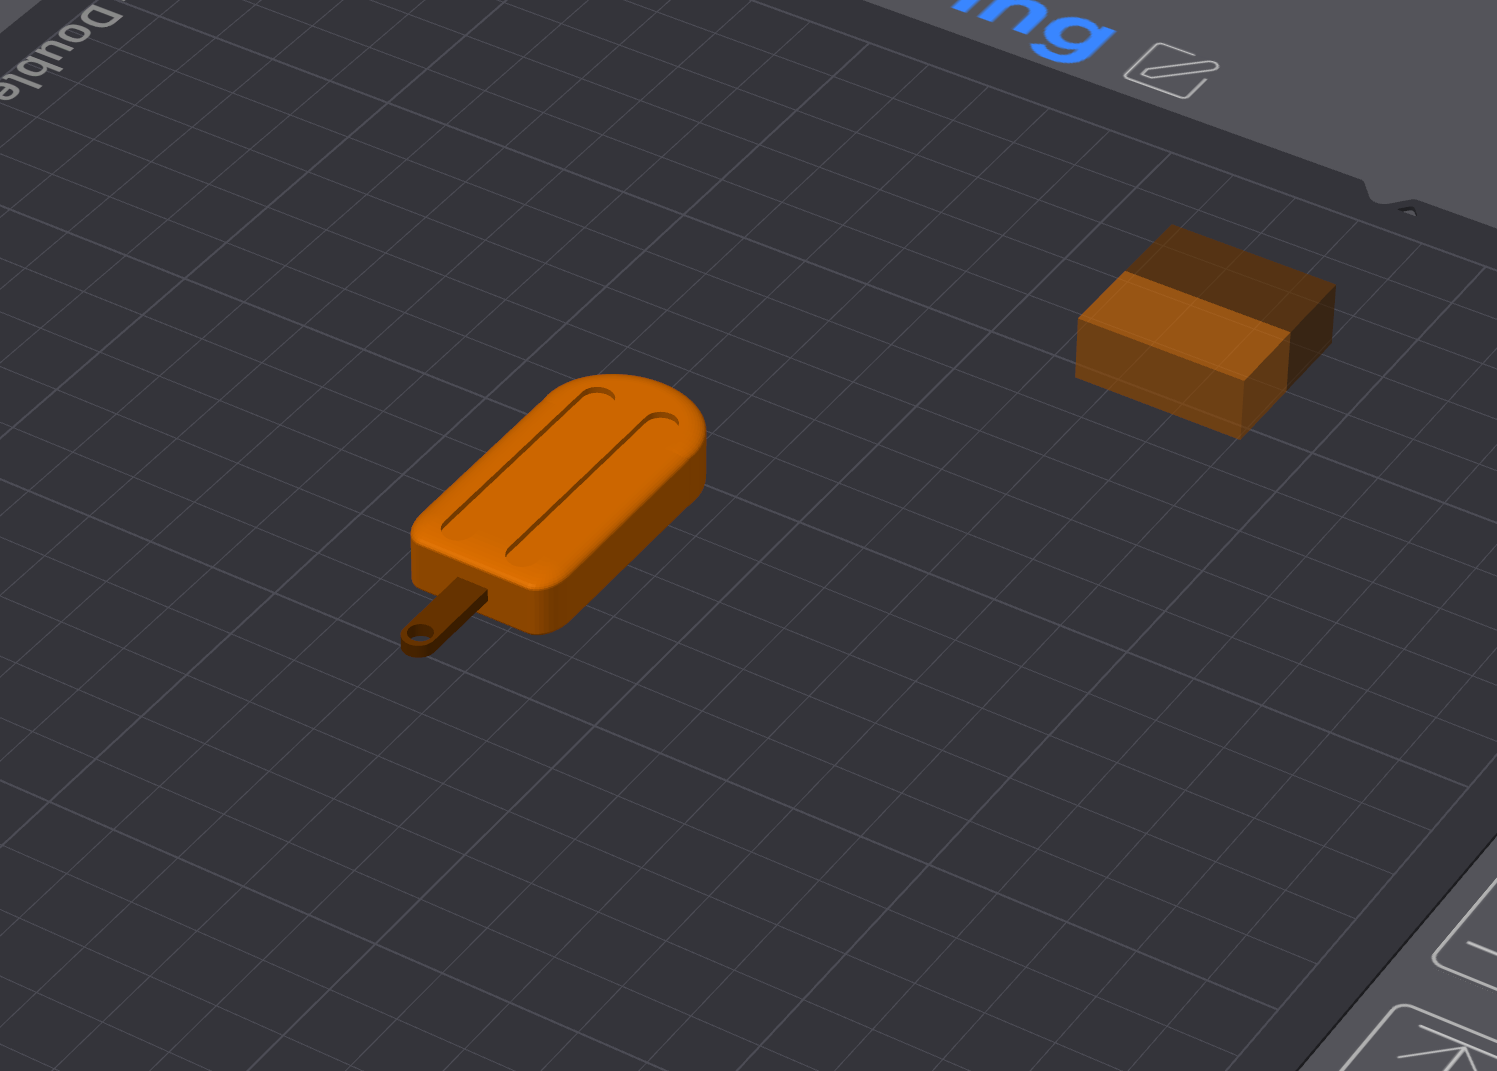Click the keyring hole on the stick end
The width and height of the screenshot is (1497, 1071).
click(419, 633)
